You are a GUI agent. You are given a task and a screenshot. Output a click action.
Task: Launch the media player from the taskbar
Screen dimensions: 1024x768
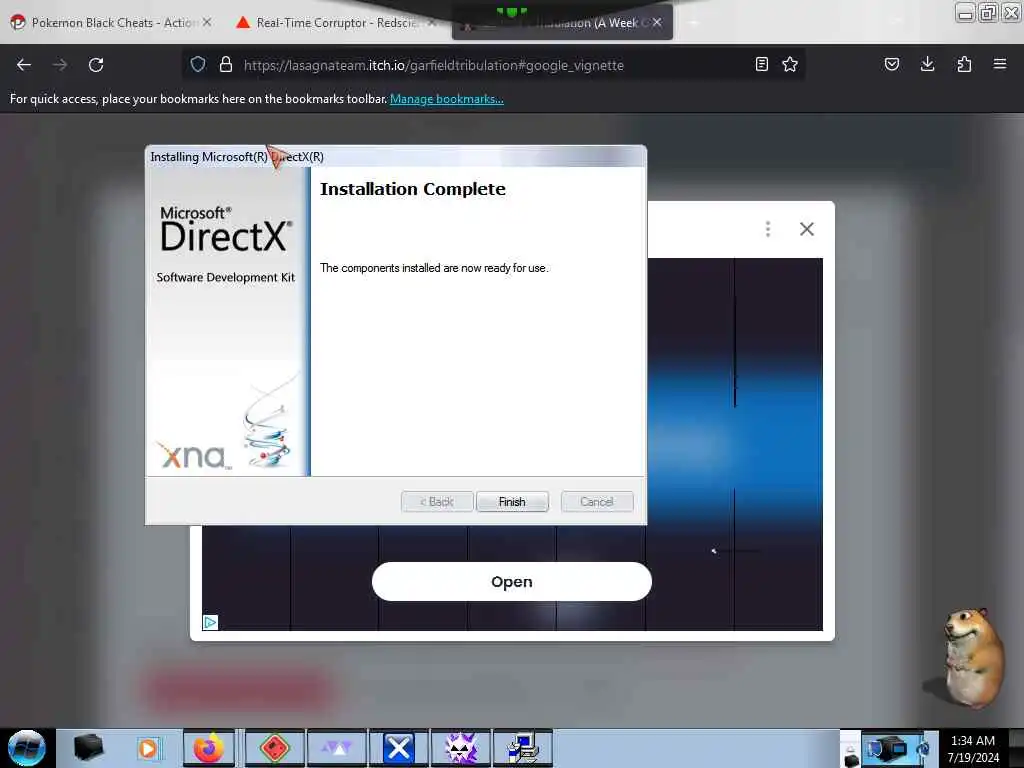click(148, 748)
